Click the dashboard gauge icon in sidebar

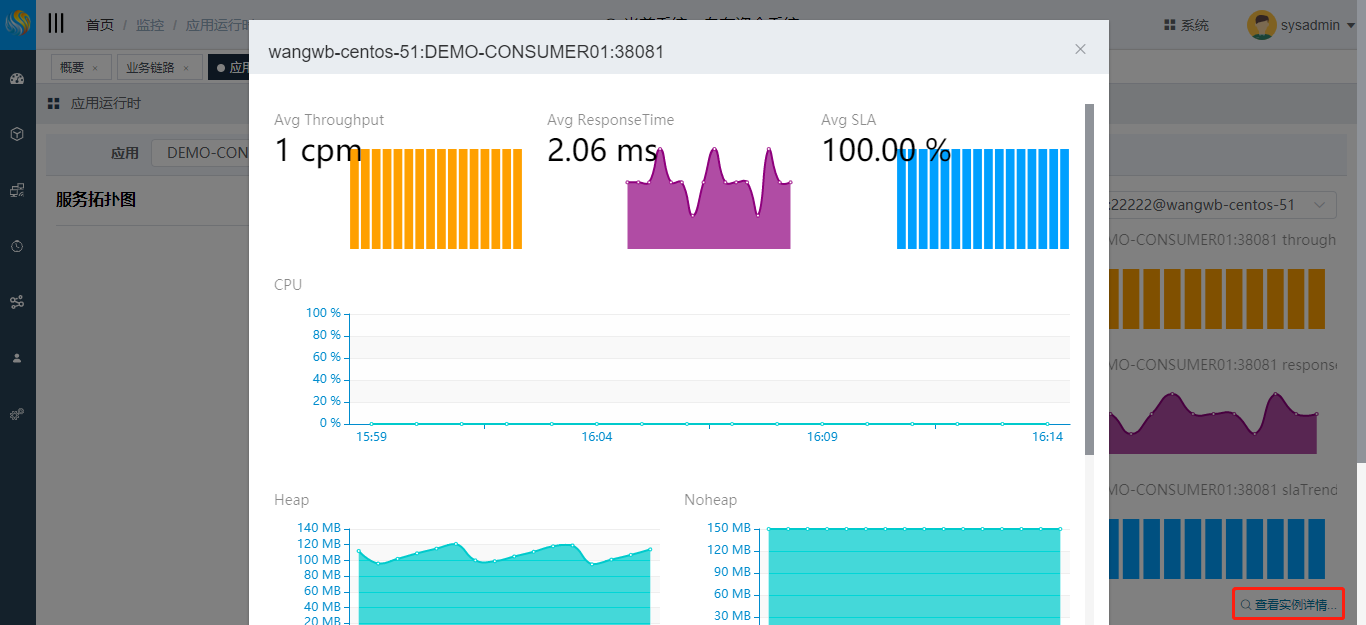[x=17, y=79]
